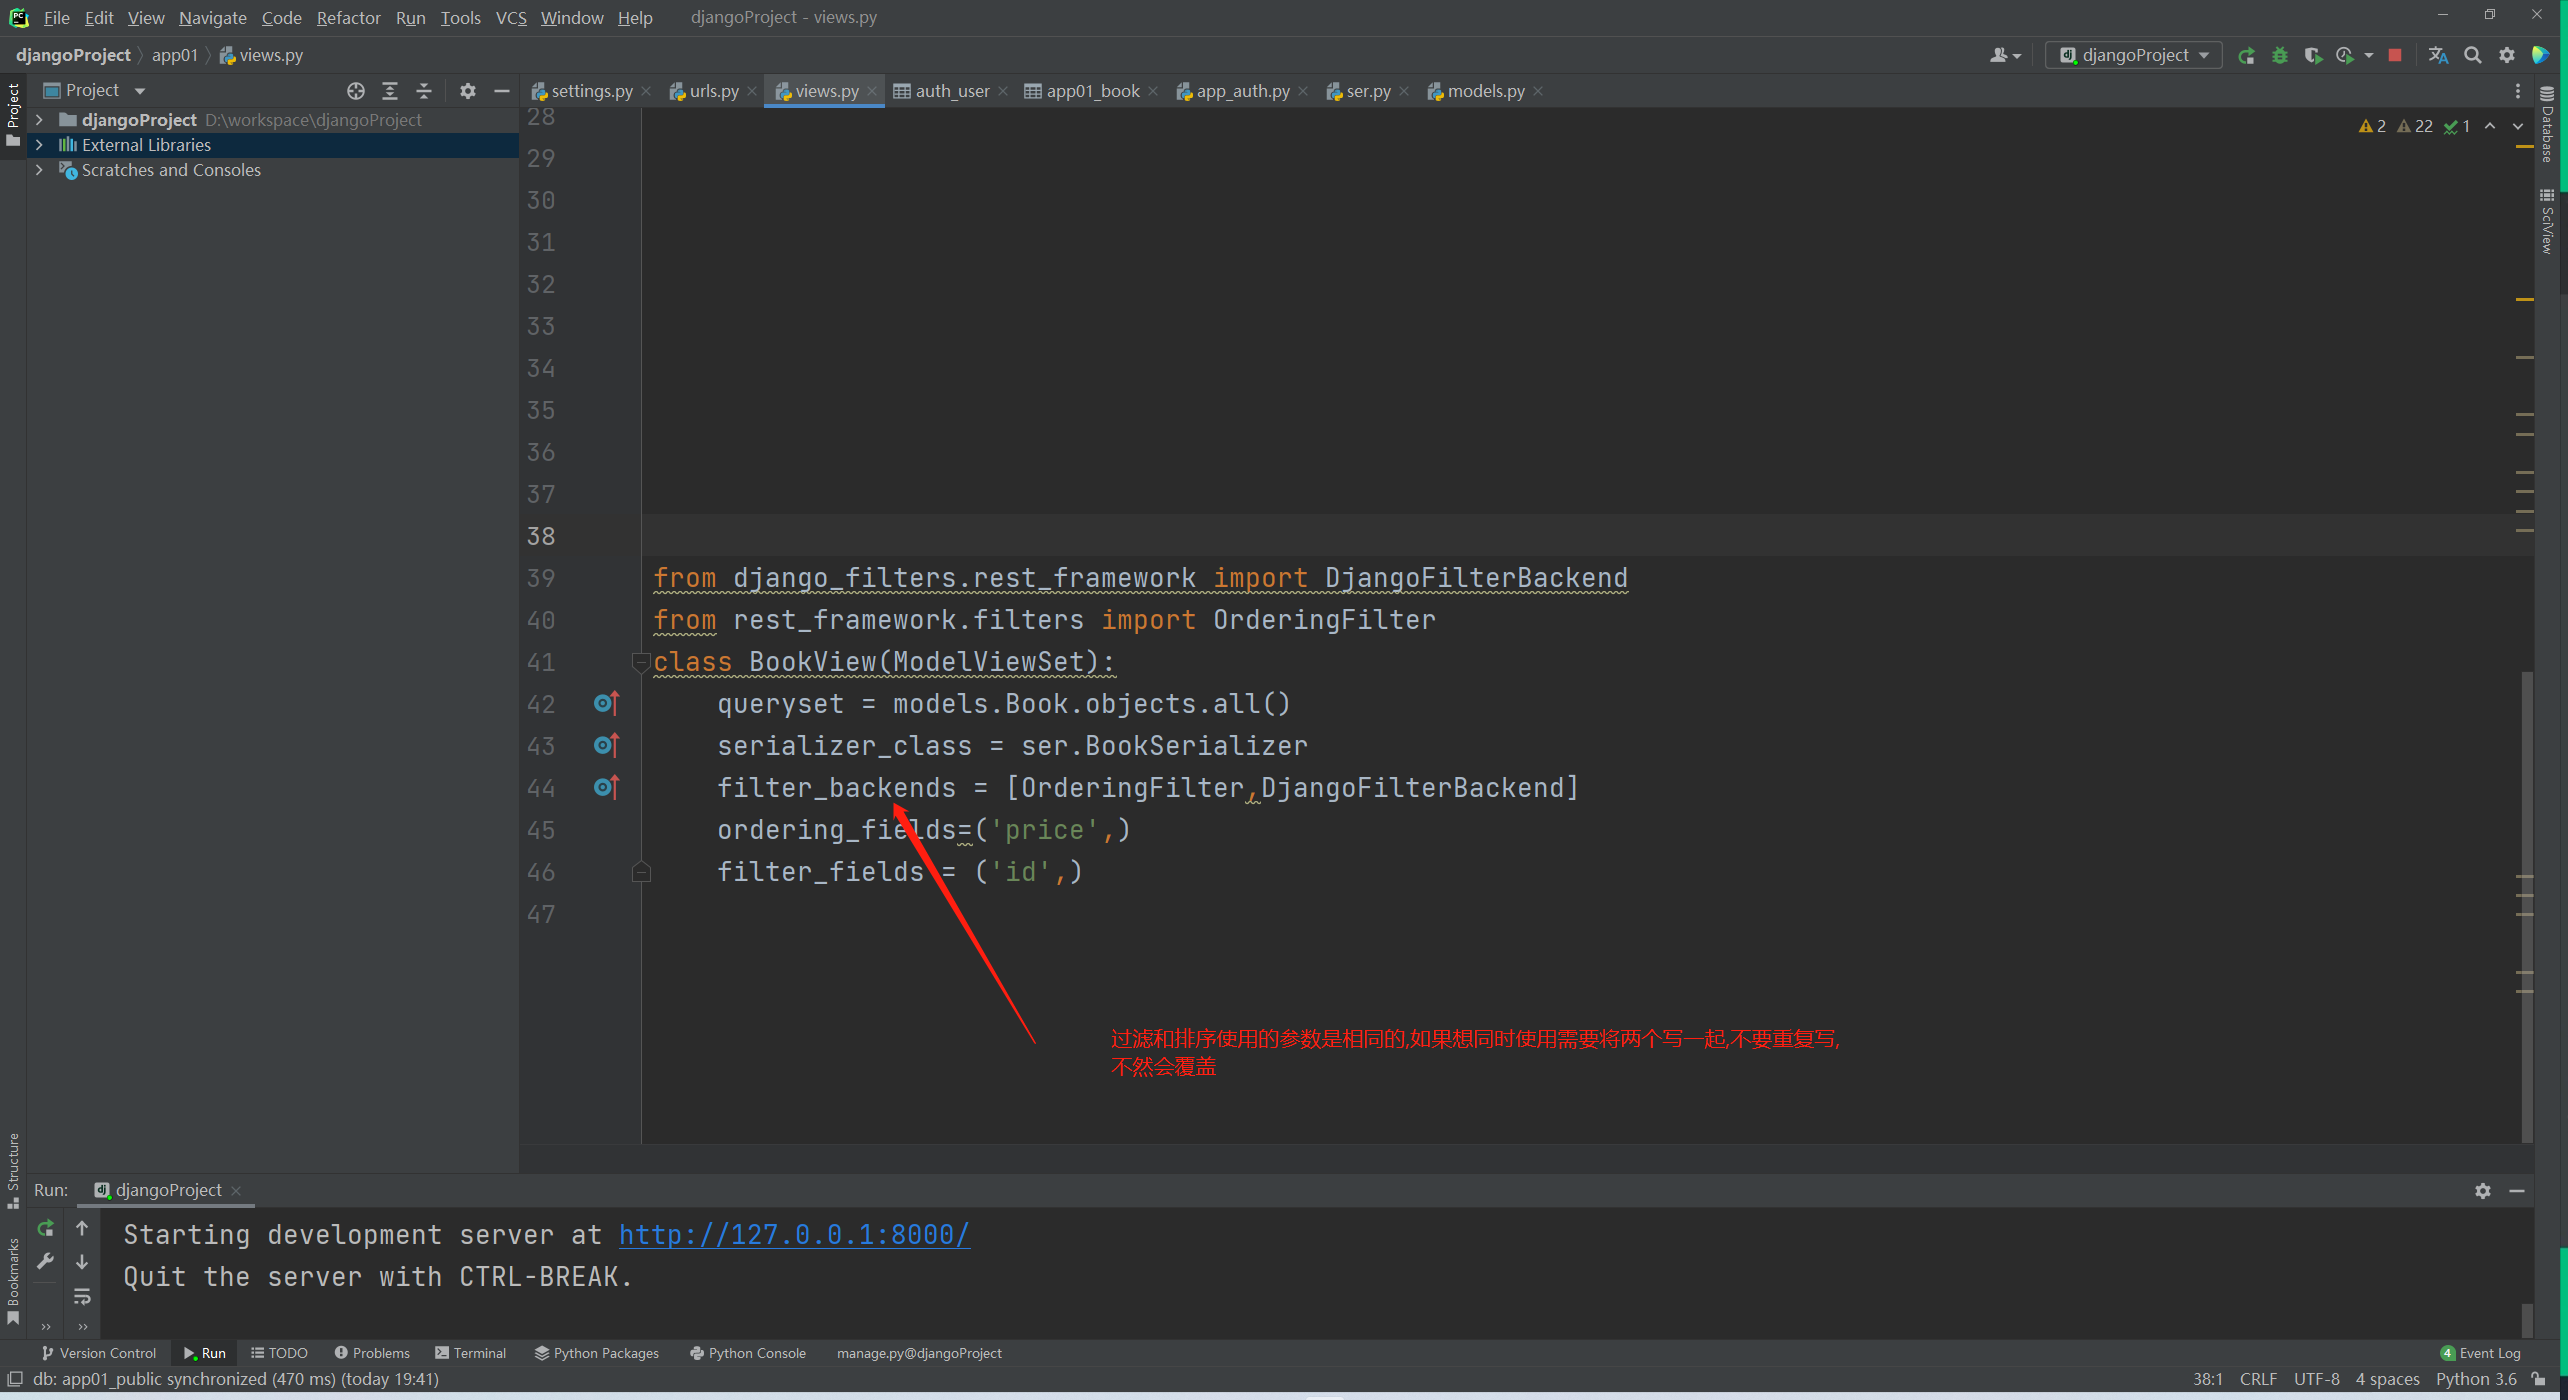Click the soft-wrap icon in Run panel
Image resolution: width=2568 pixels, height=1400 pixels.
[82, 1297]
